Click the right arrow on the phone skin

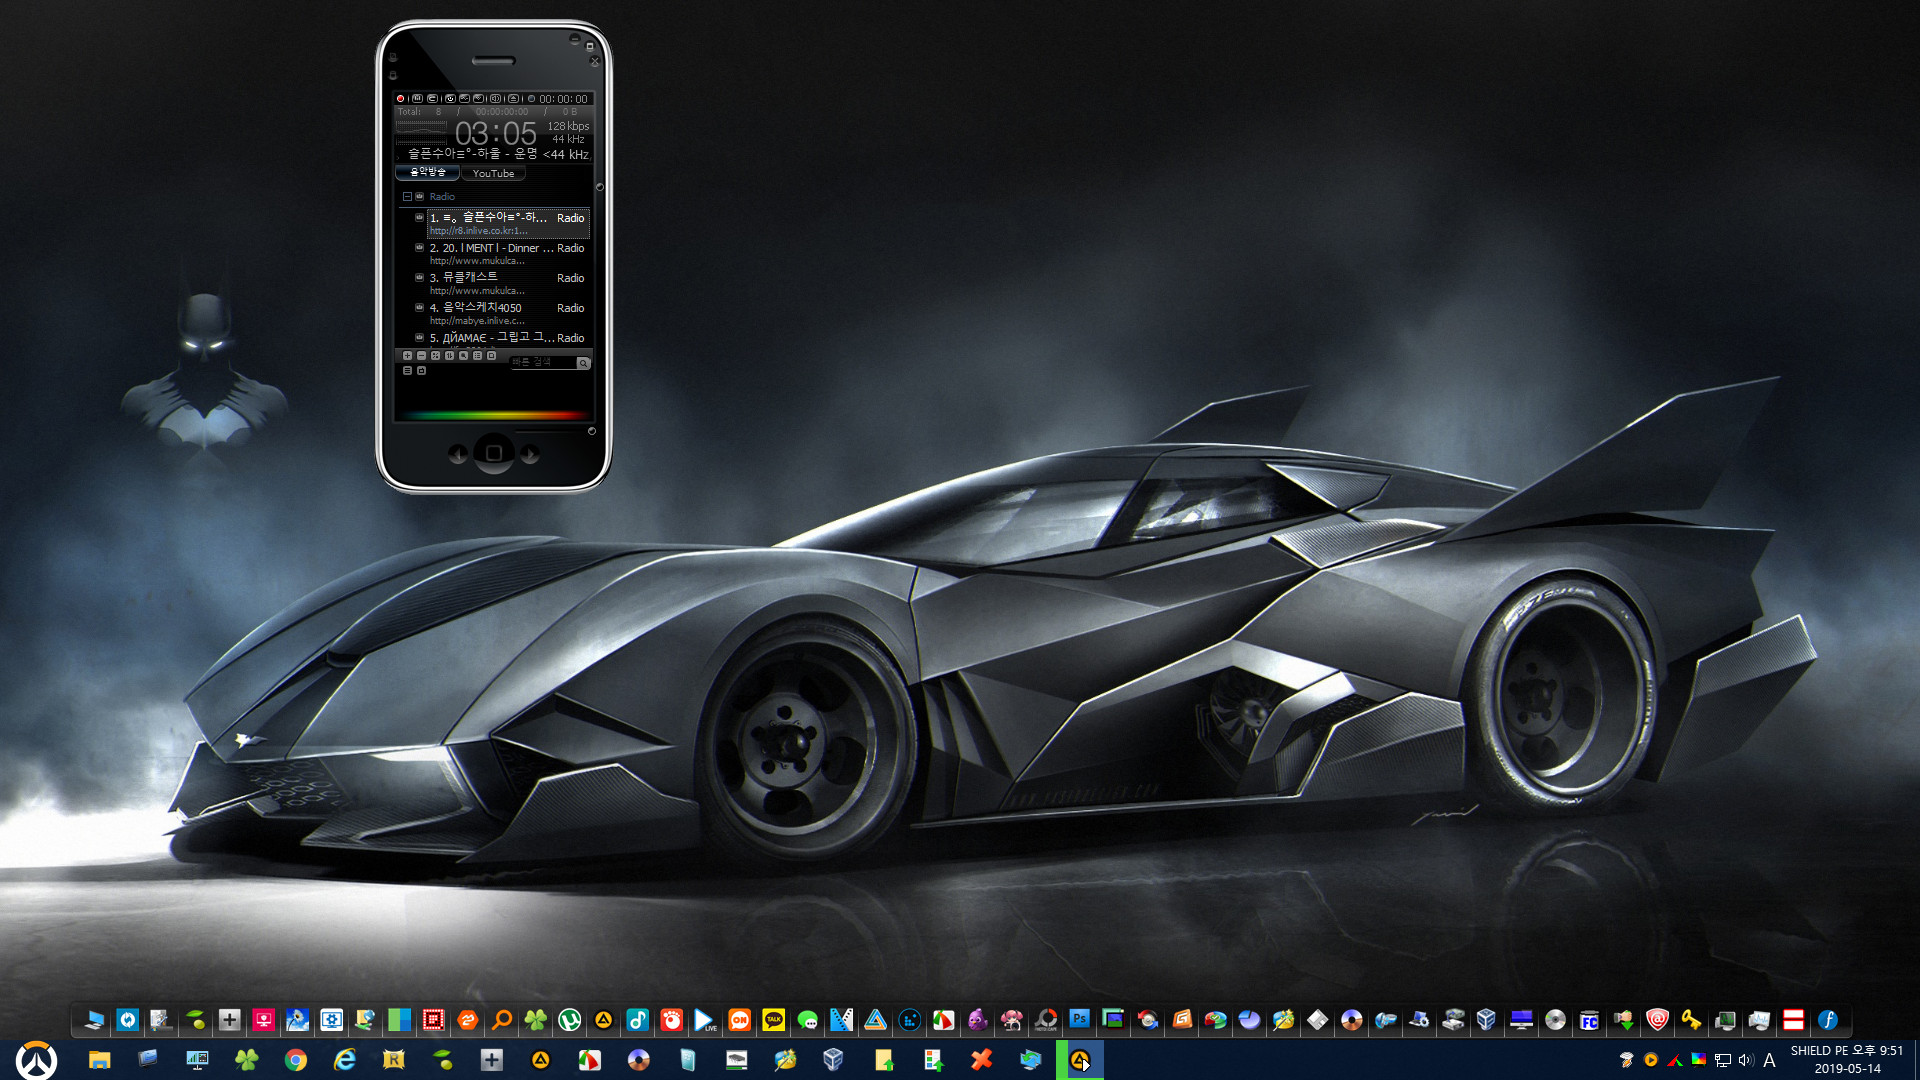point(530,455)
